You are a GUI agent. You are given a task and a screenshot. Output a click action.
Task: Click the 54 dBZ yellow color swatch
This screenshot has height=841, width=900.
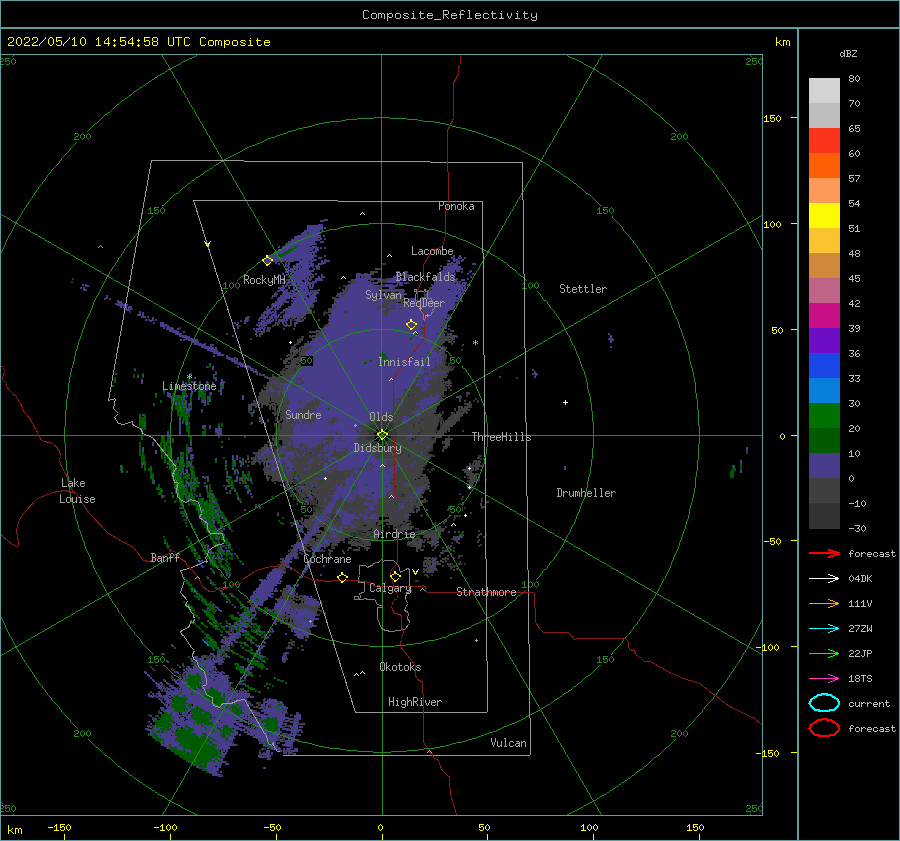[x=824, y=215]
